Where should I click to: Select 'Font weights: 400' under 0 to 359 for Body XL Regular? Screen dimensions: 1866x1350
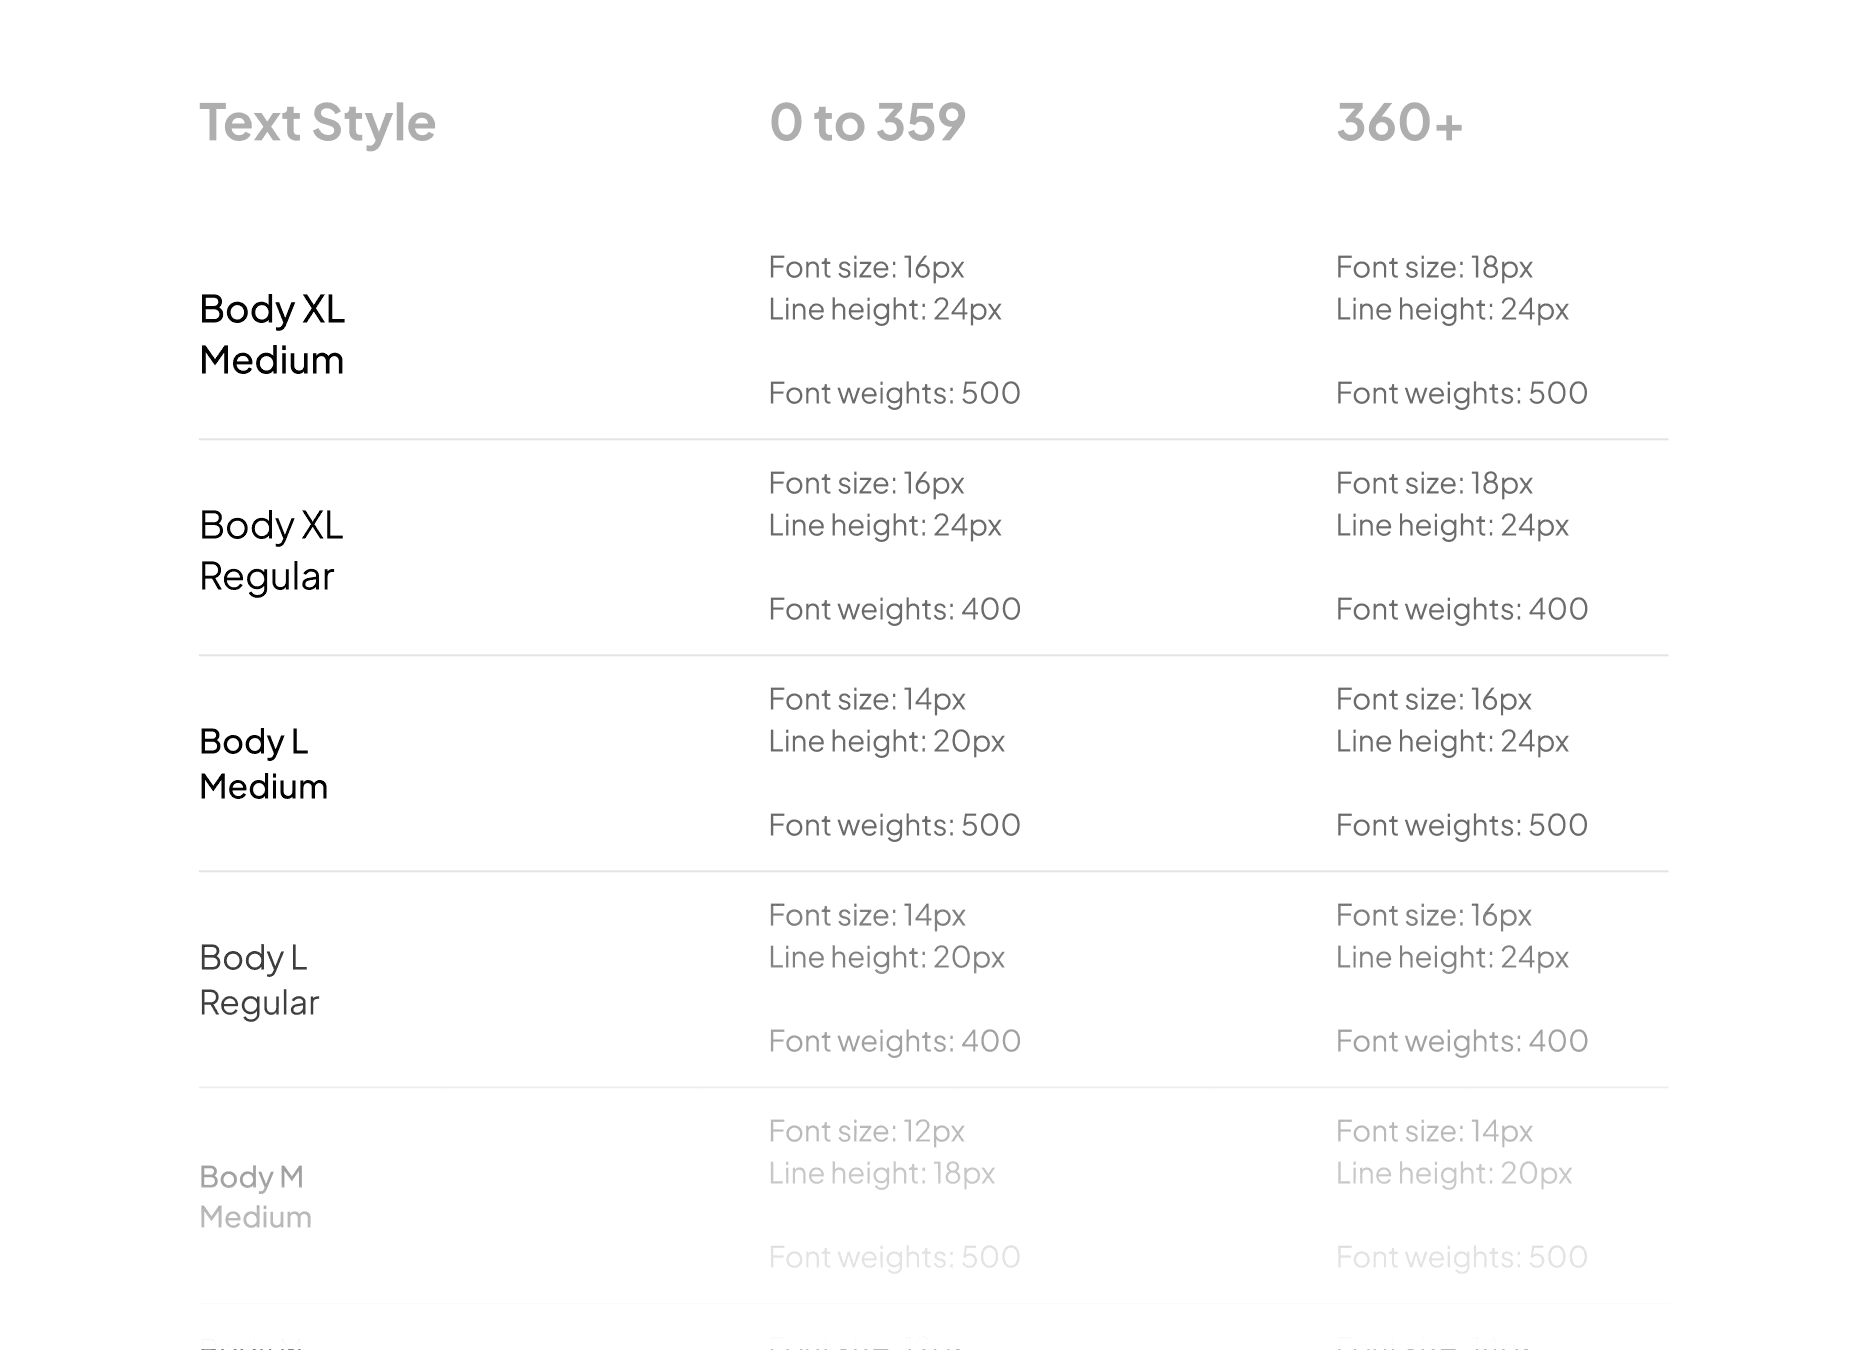(894, 609)
